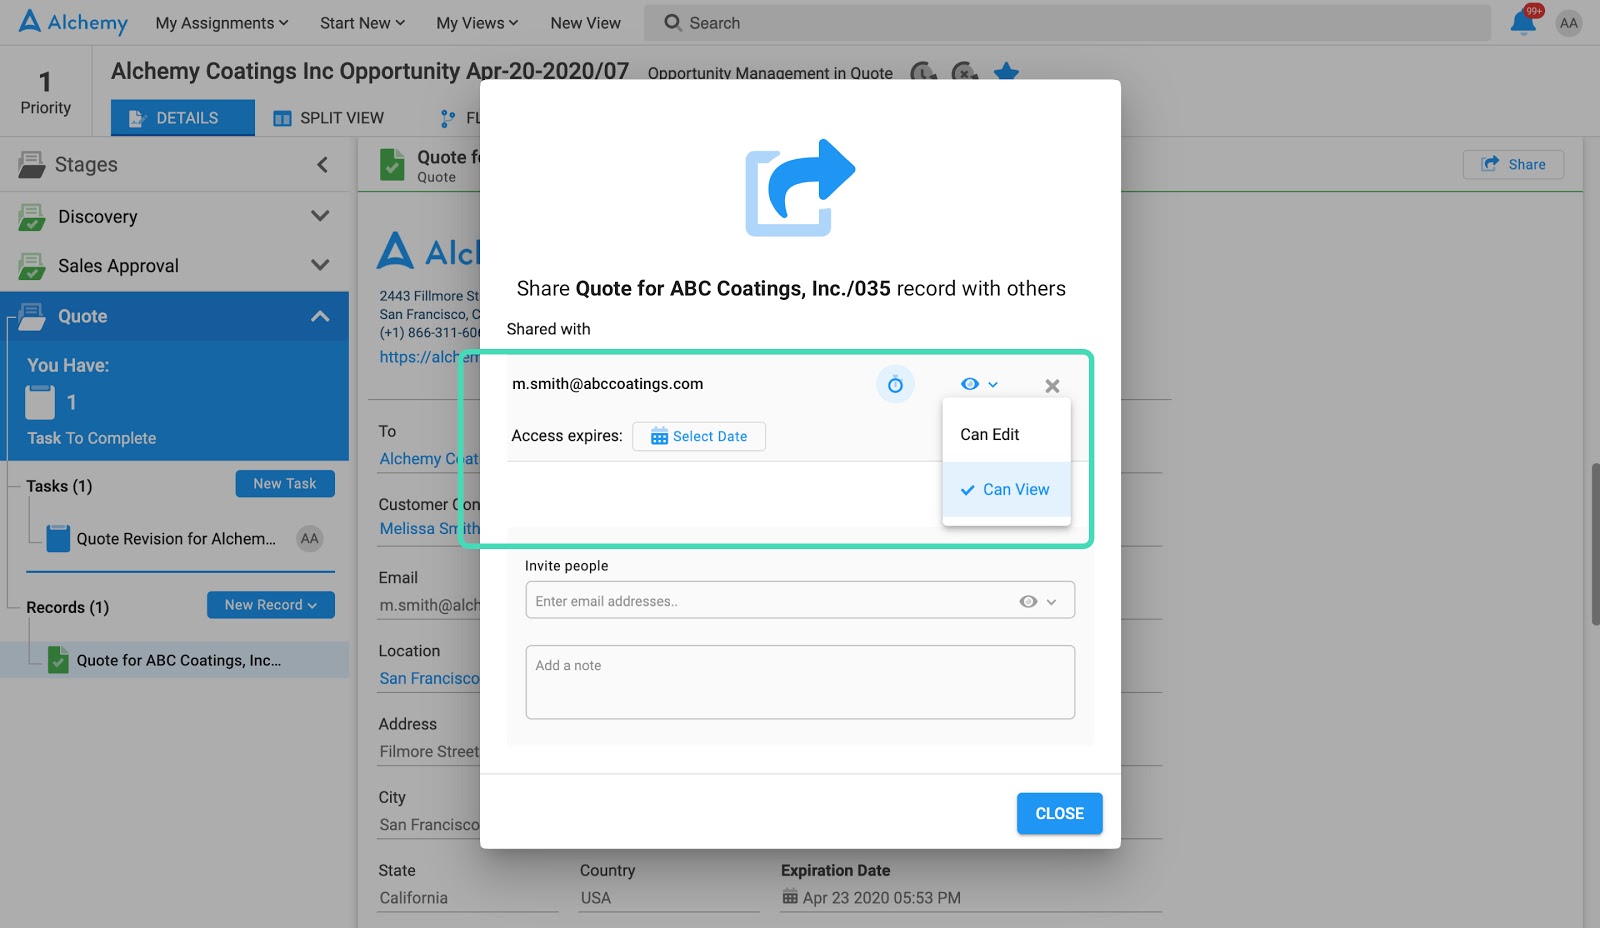Viewport: 1600px width, 928px height.
Task: Remove m.smith@abccoatings.com from shared list
Action: coord(1052,386)
